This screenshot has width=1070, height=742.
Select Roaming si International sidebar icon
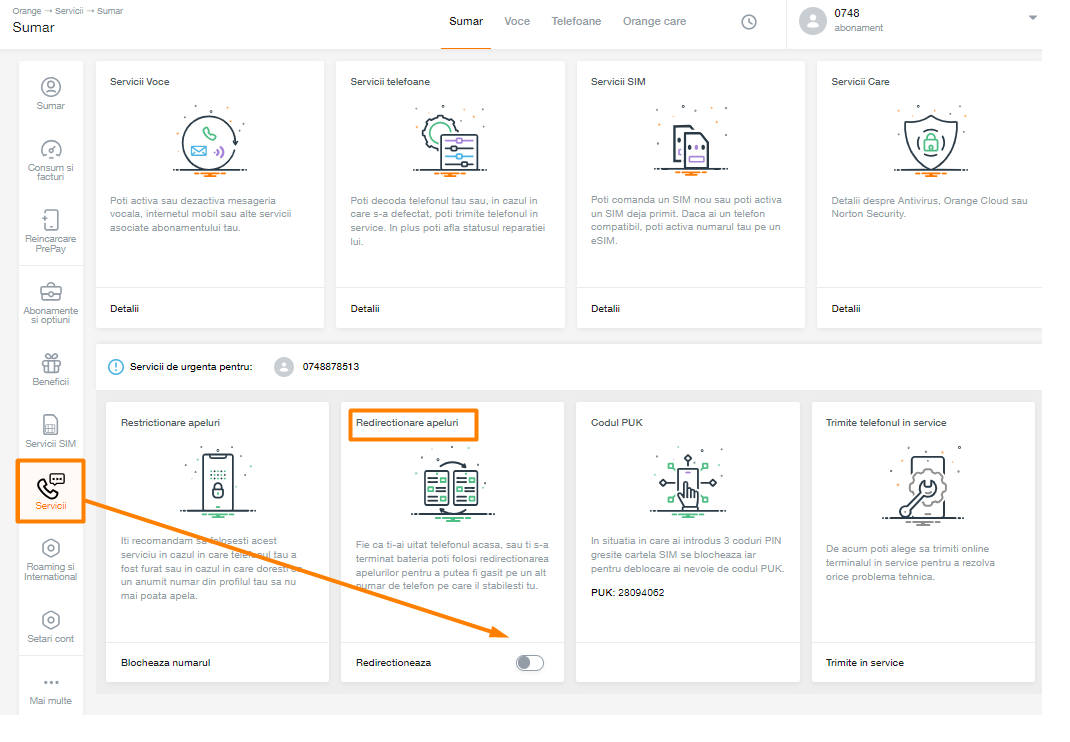click(50, 548)
